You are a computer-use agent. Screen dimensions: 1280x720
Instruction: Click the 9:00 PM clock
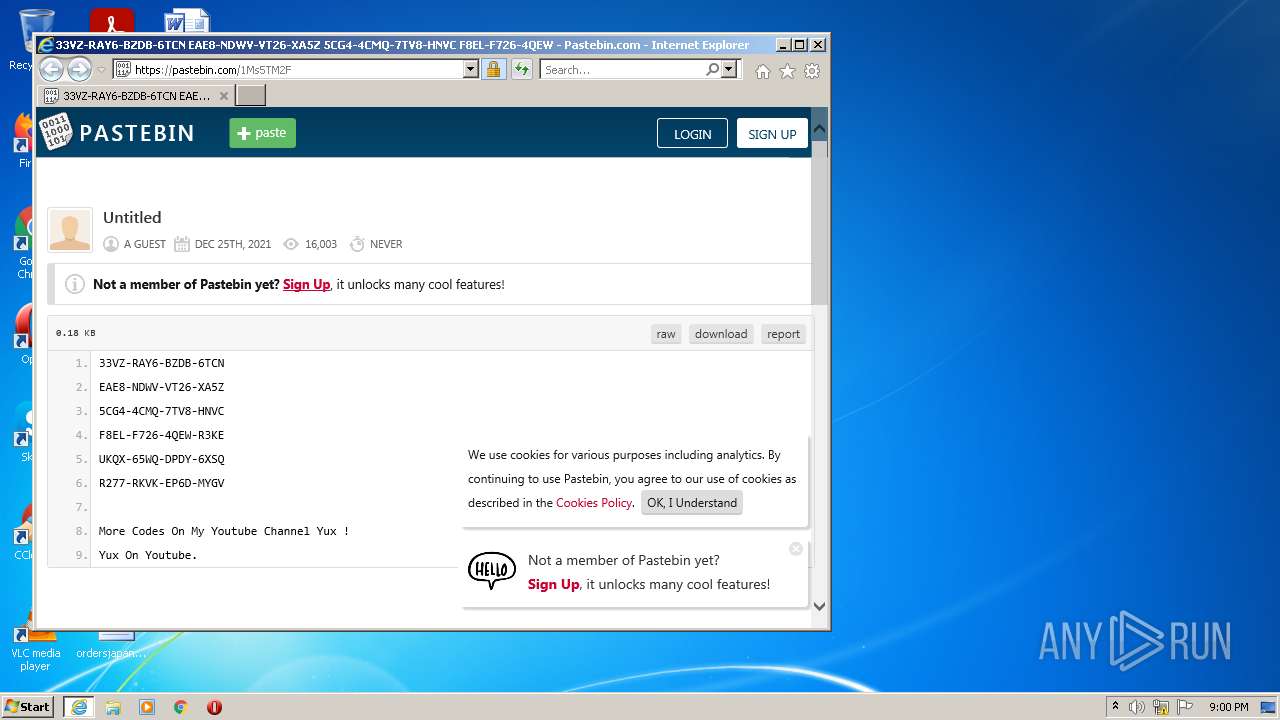click(x=1228, y=707)
